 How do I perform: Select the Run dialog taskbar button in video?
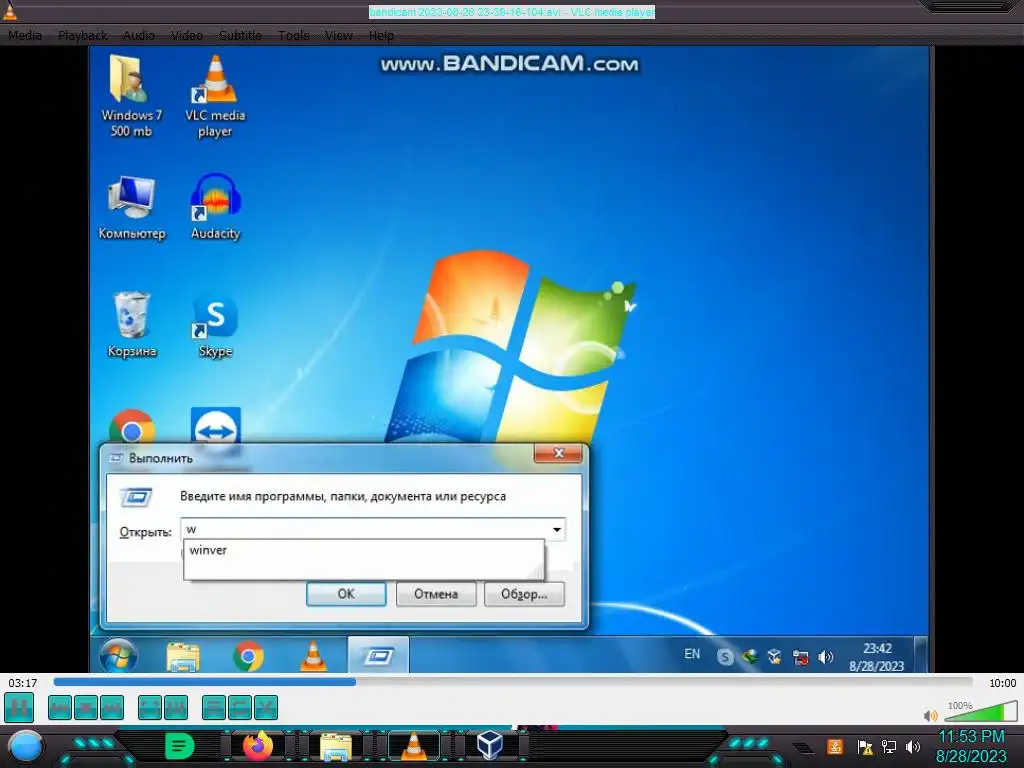(378, 655)
